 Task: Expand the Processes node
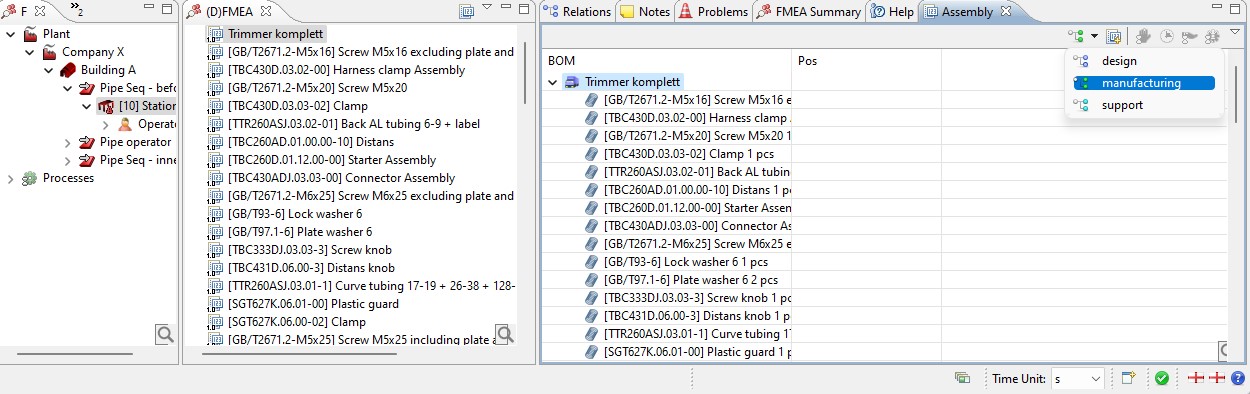tap(12, 178)
